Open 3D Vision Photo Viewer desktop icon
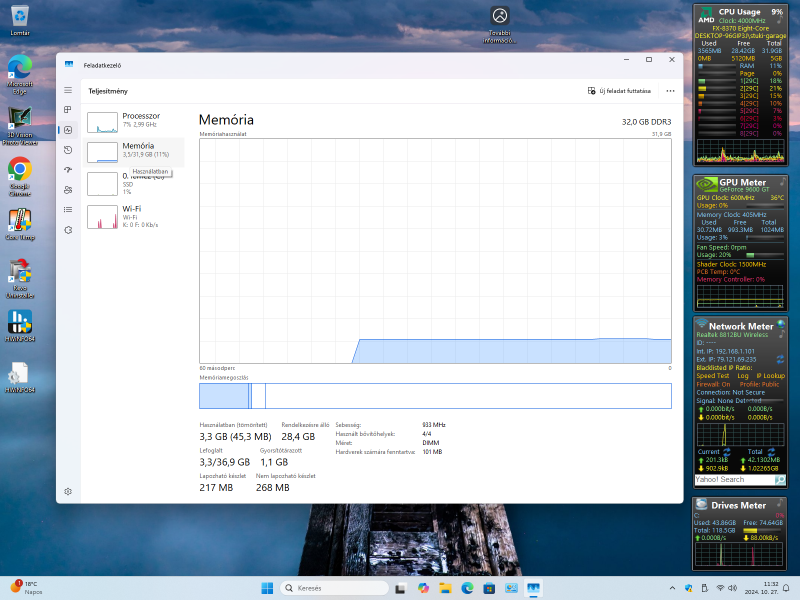This screenshot has height=600, width=800. 20,126
